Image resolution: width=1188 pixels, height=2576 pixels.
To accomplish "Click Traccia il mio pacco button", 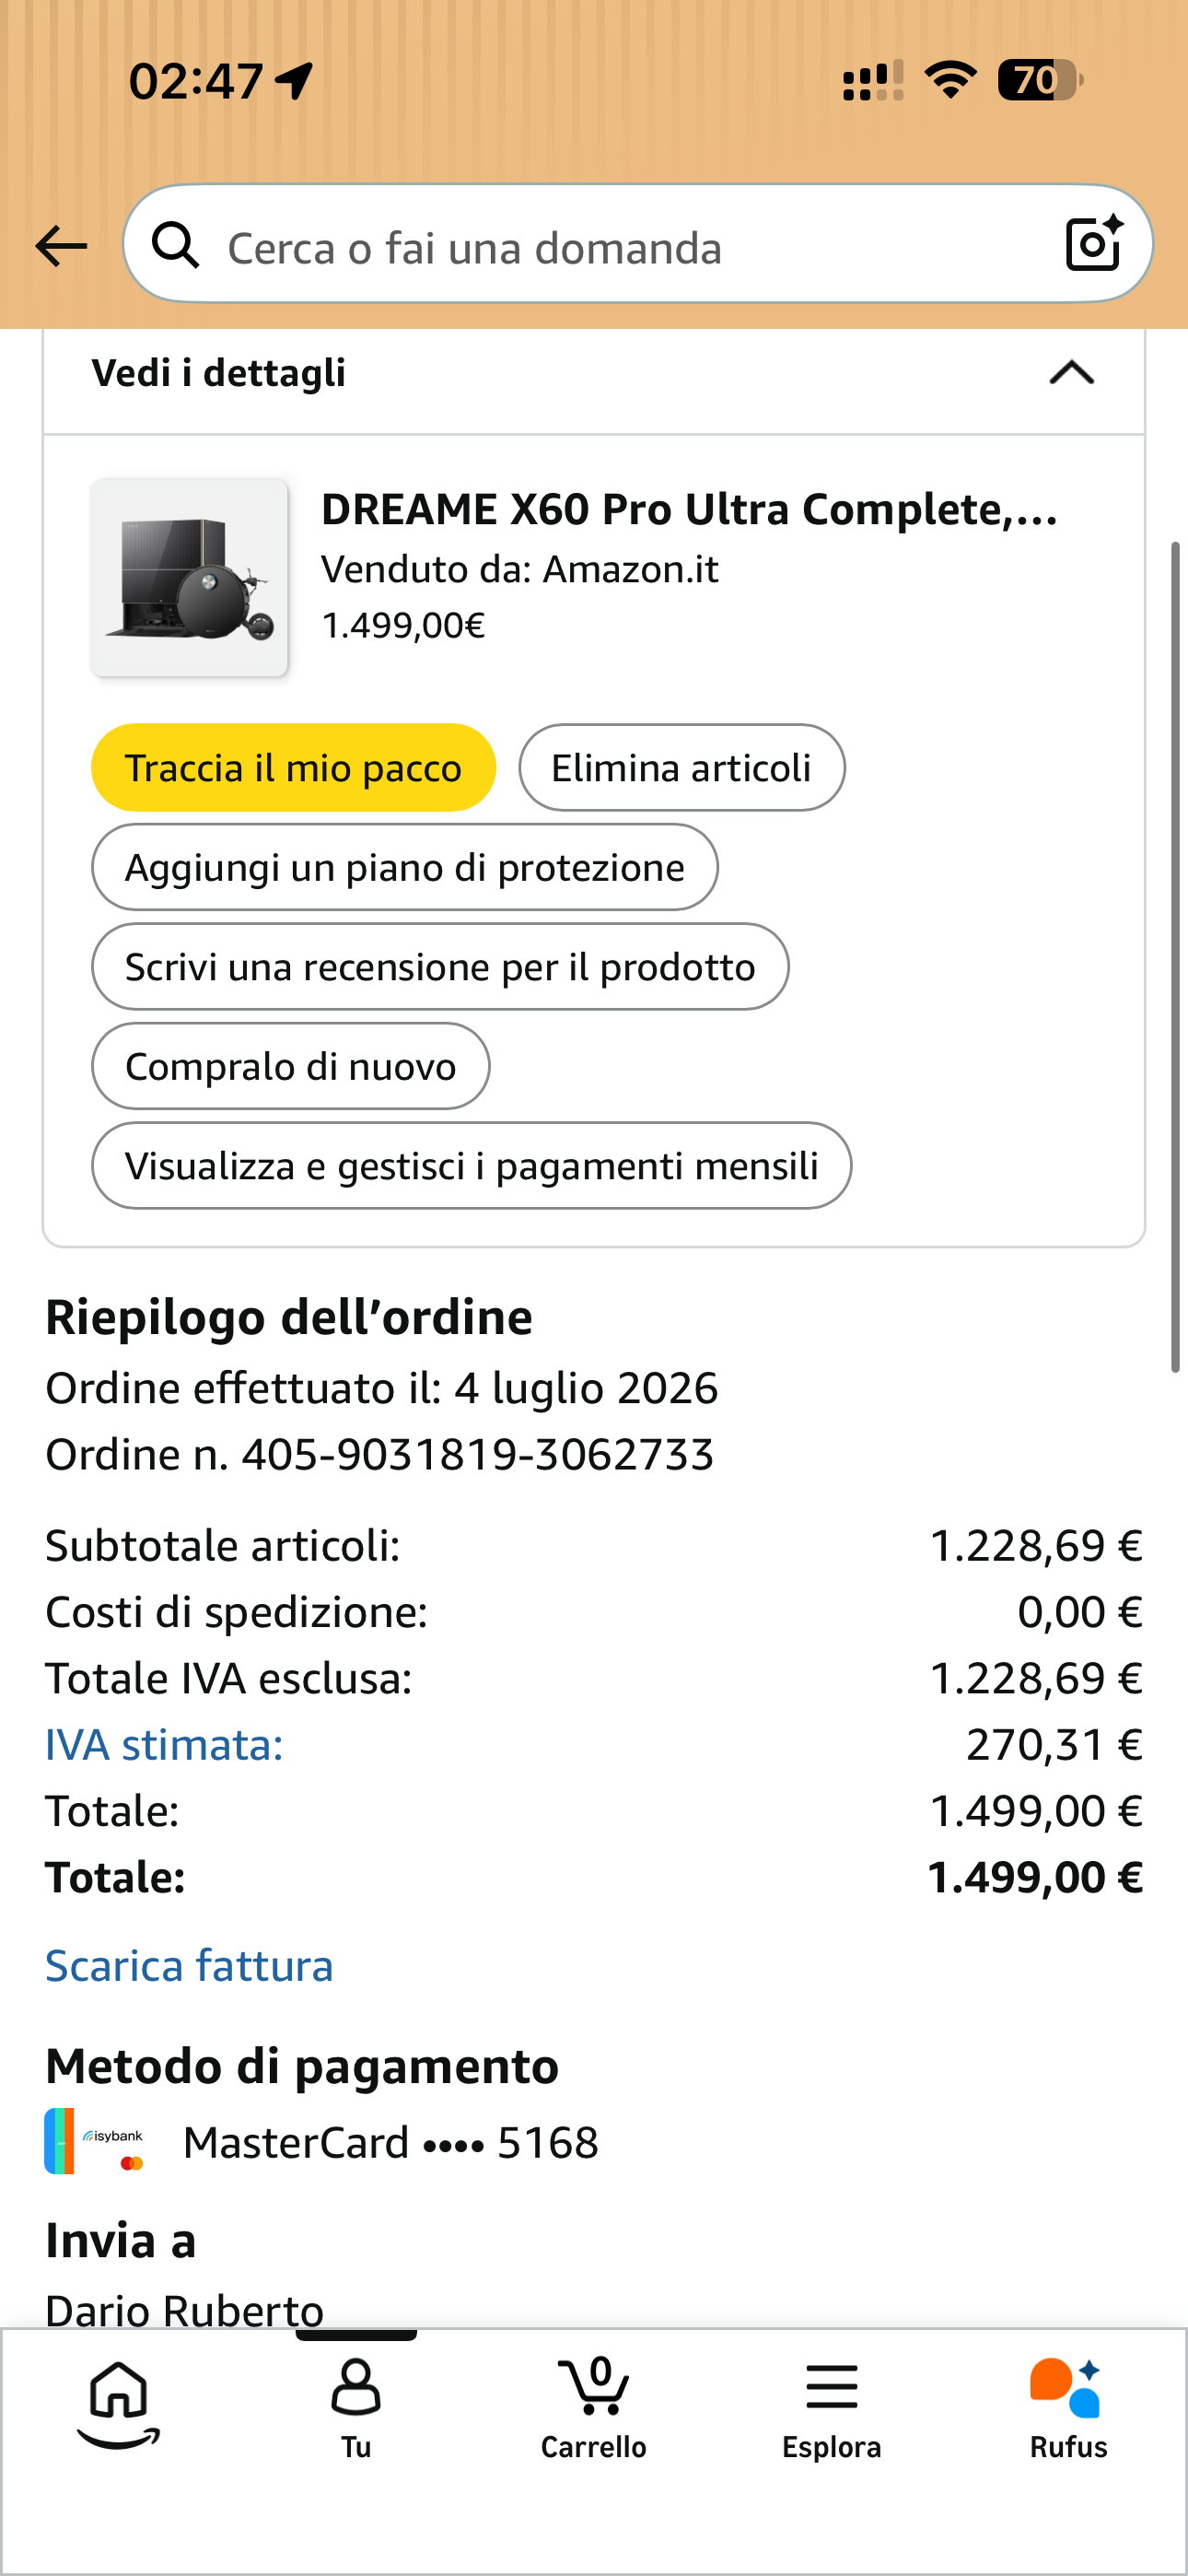I will [294, 767].
